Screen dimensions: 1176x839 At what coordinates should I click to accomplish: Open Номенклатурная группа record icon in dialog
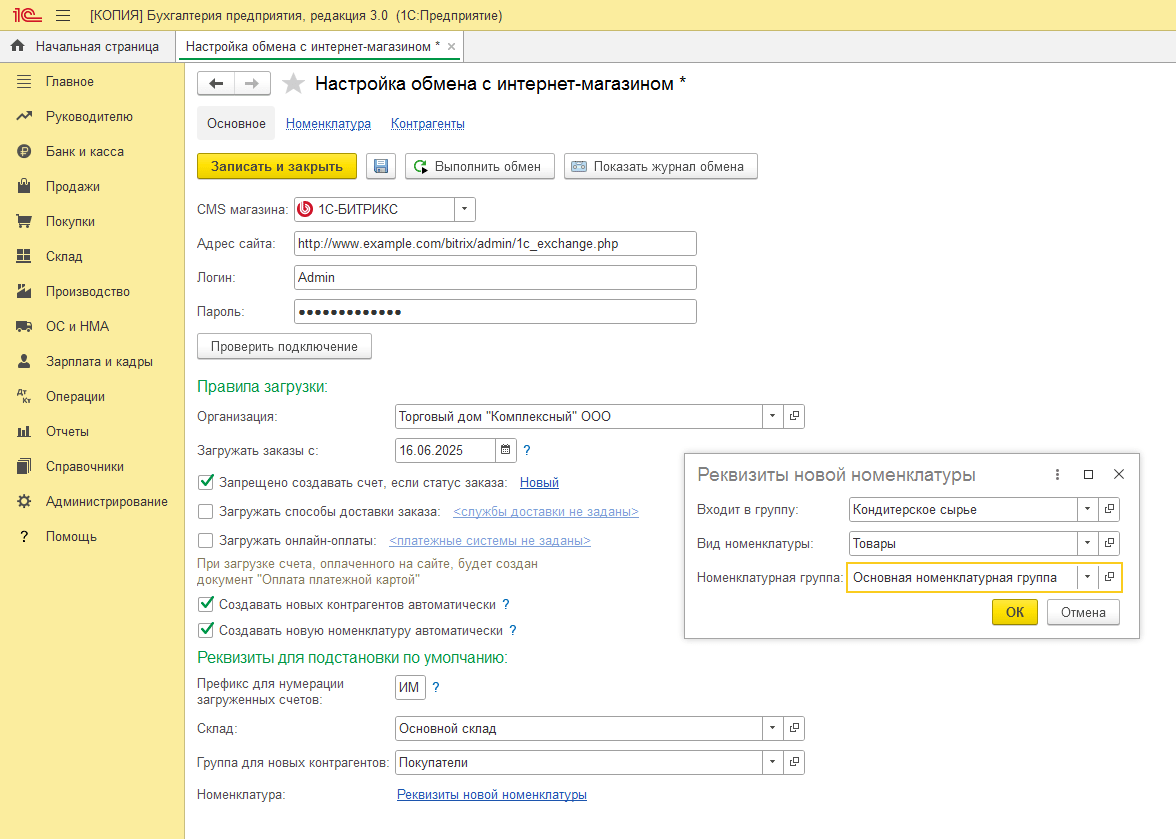[x=1108, y=577]
